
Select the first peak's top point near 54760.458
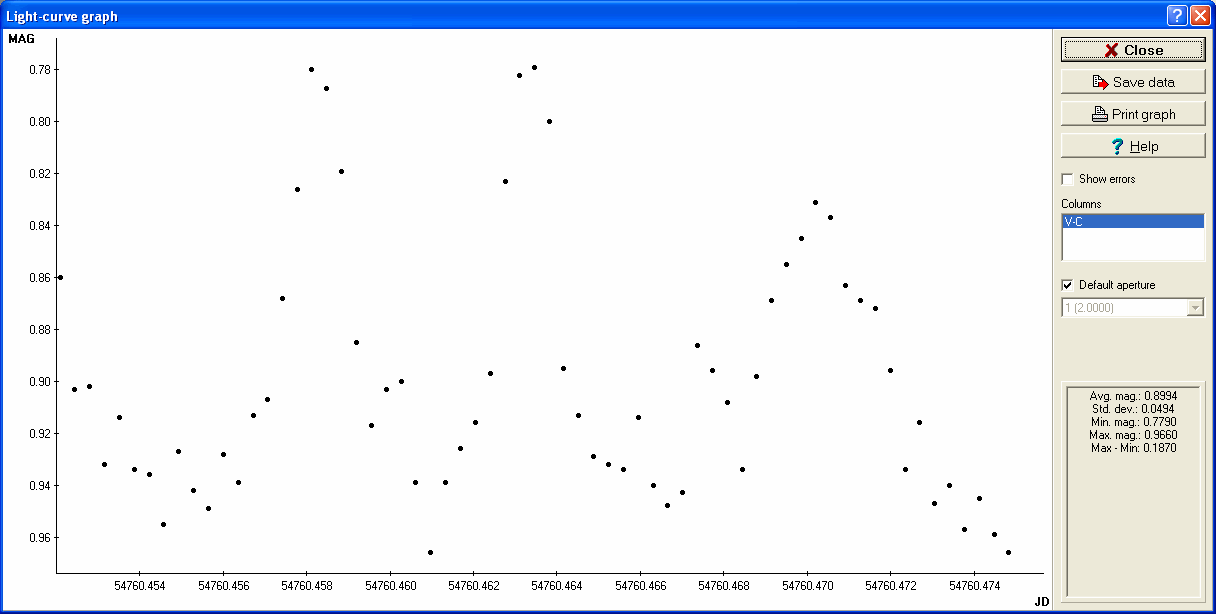[311, 69]
